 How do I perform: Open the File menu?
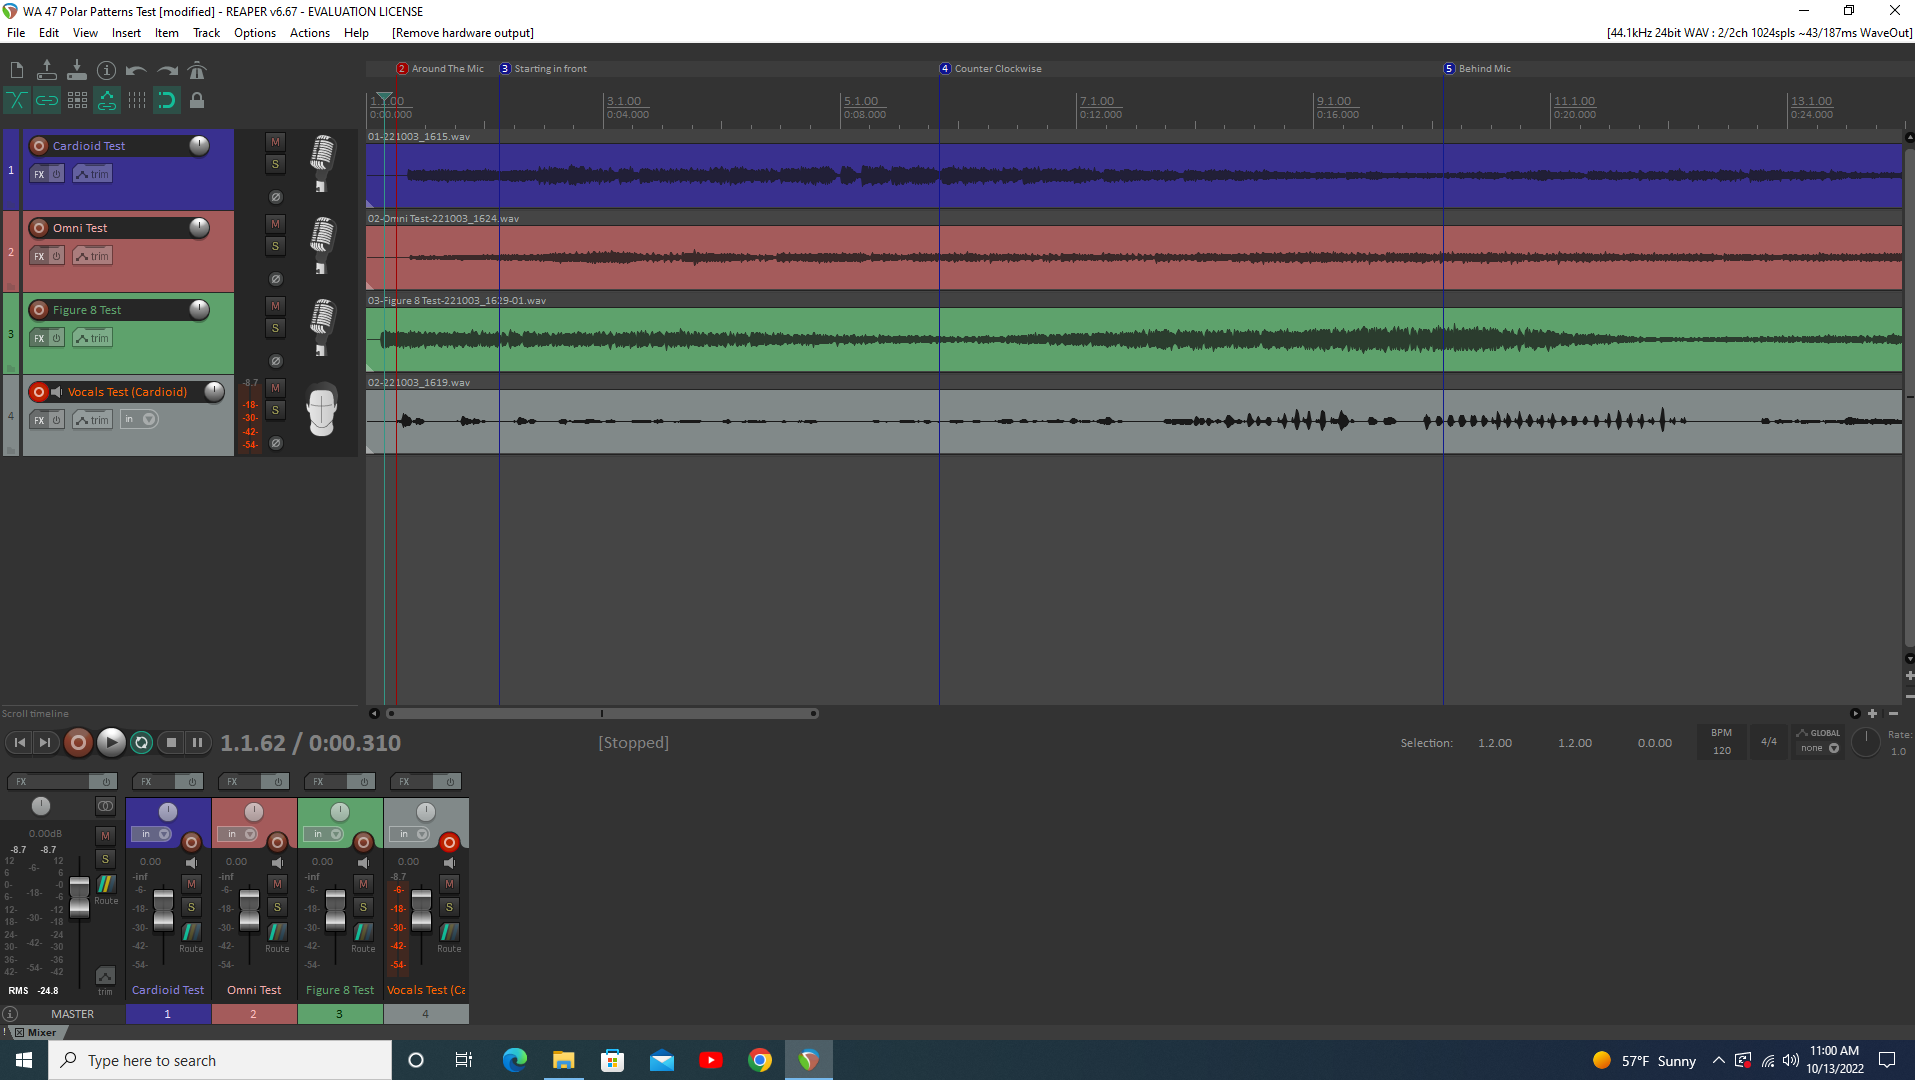coord(16,33)
